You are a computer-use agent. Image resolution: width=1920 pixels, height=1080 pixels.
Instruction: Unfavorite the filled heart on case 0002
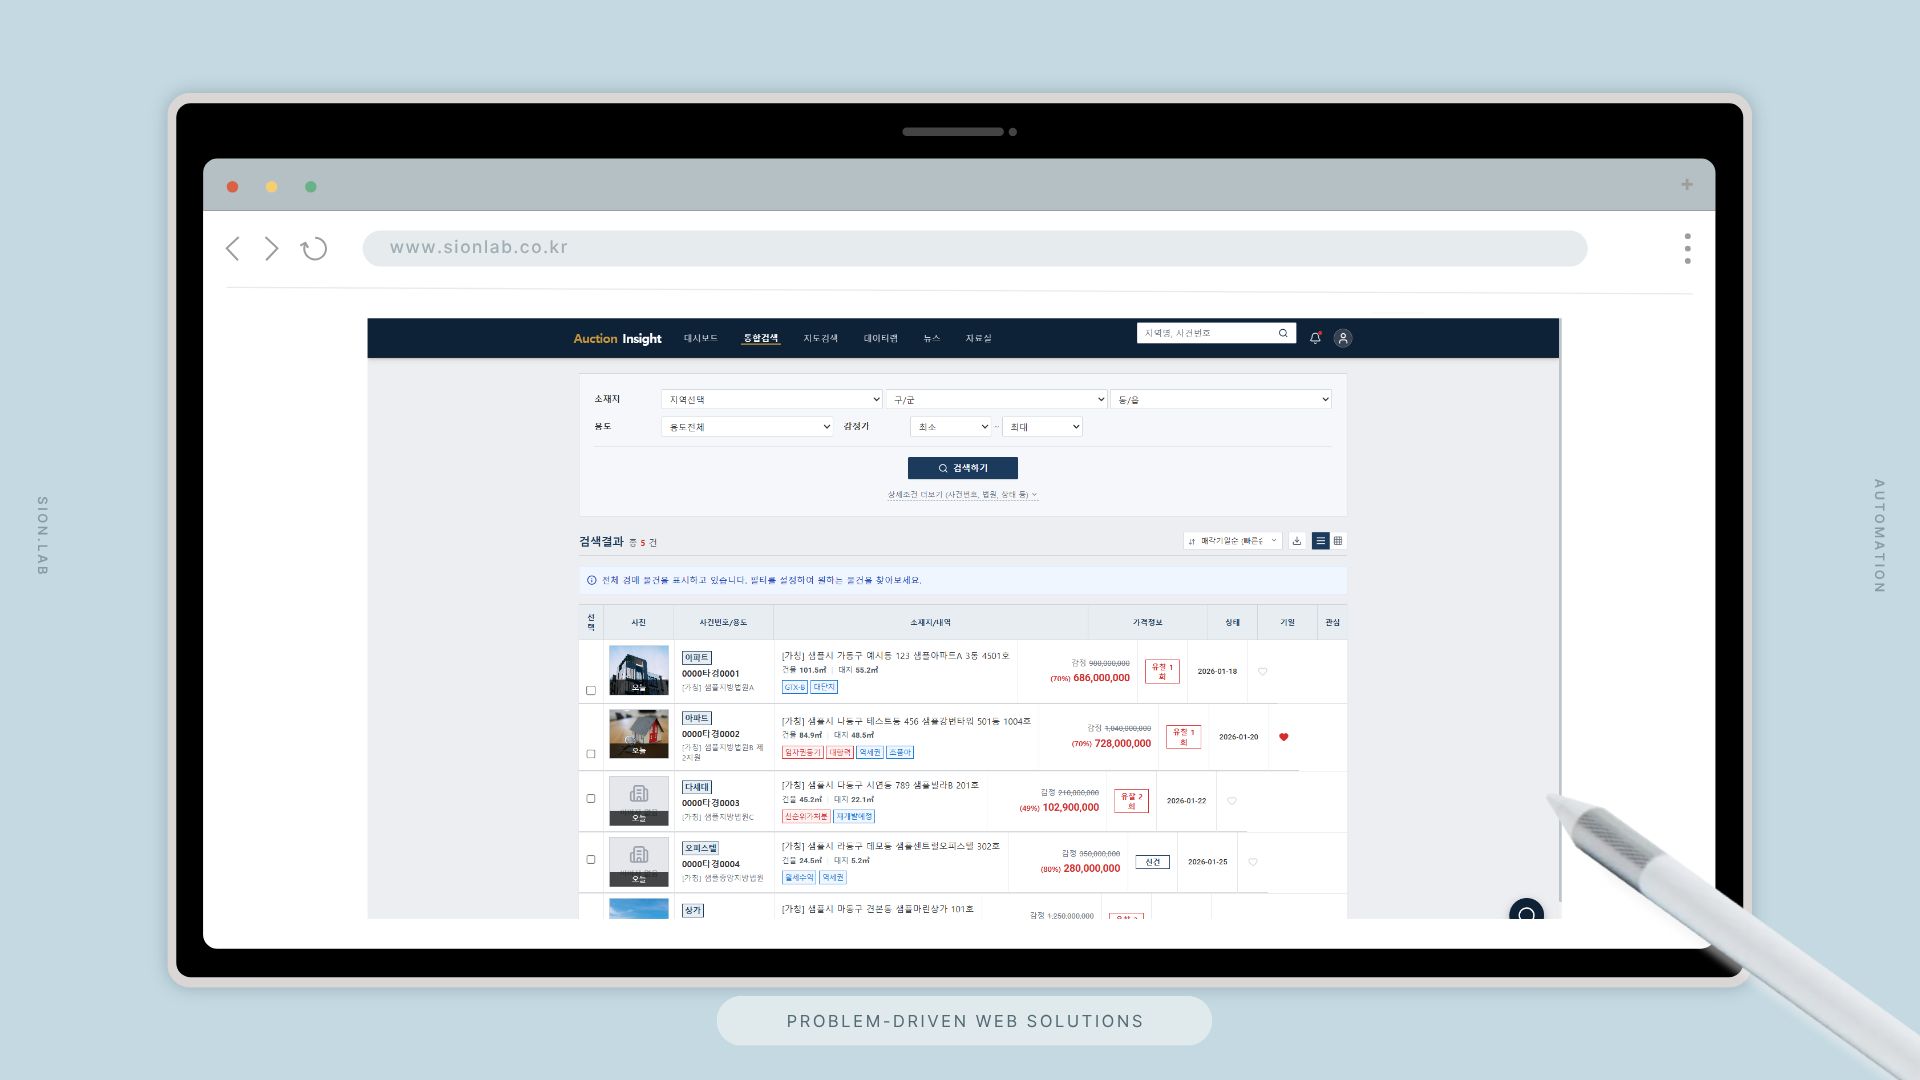coord(1284,737)
